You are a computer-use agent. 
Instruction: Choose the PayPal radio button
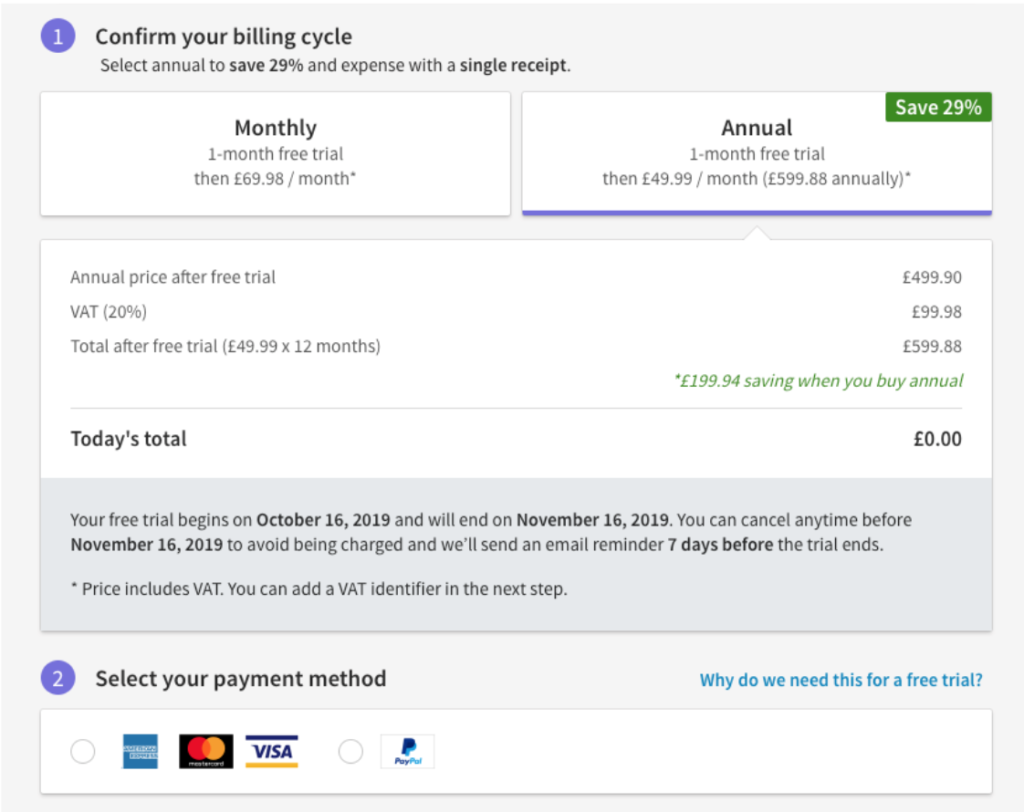click(351, 751)
